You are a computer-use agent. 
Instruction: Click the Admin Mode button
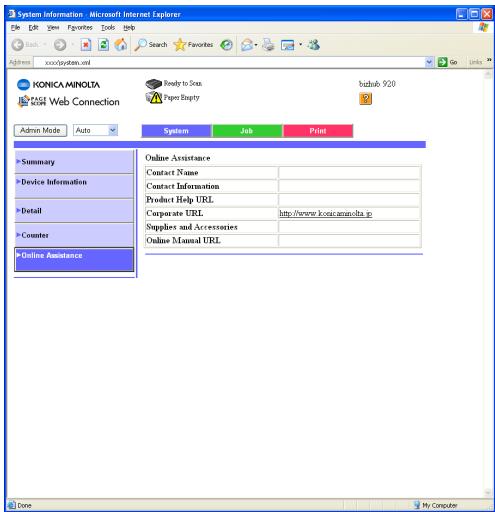(40, 130)
